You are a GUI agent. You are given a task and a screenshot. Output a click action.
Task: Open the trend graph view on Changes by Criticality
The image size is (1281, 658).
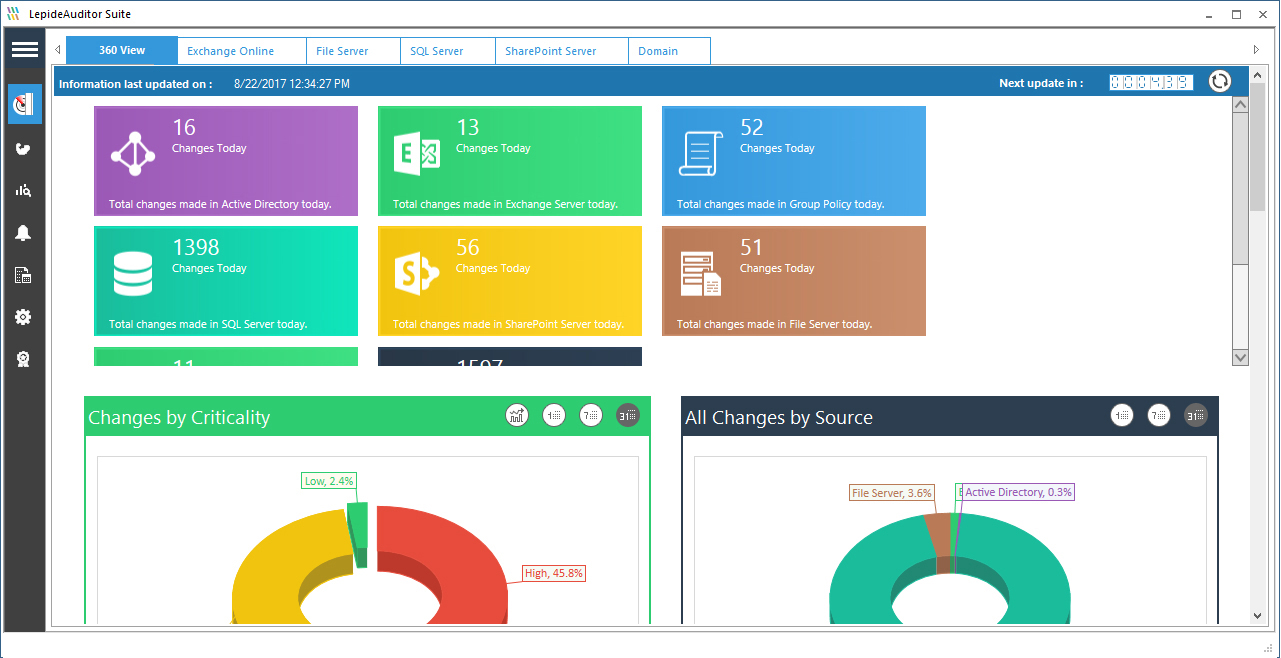(517, 414)
